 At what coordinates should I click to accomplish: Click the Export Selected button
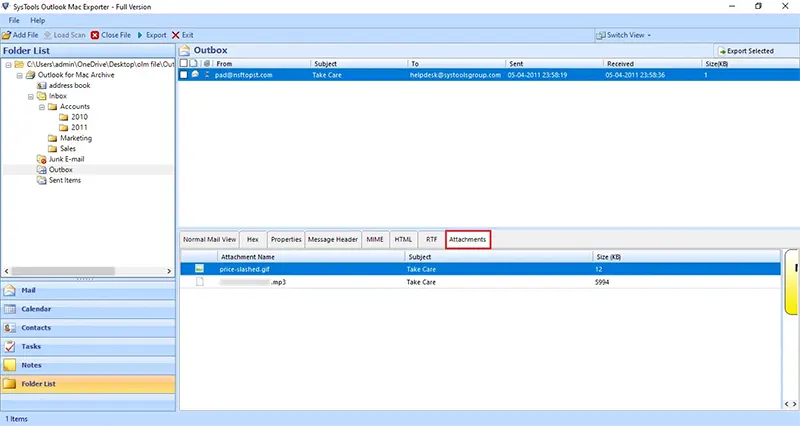[746, 51]
